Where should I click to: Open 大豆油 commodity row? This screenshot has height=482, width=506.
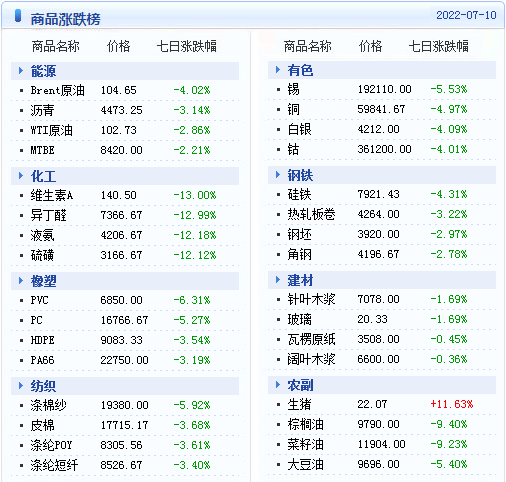tap(382, 464)
